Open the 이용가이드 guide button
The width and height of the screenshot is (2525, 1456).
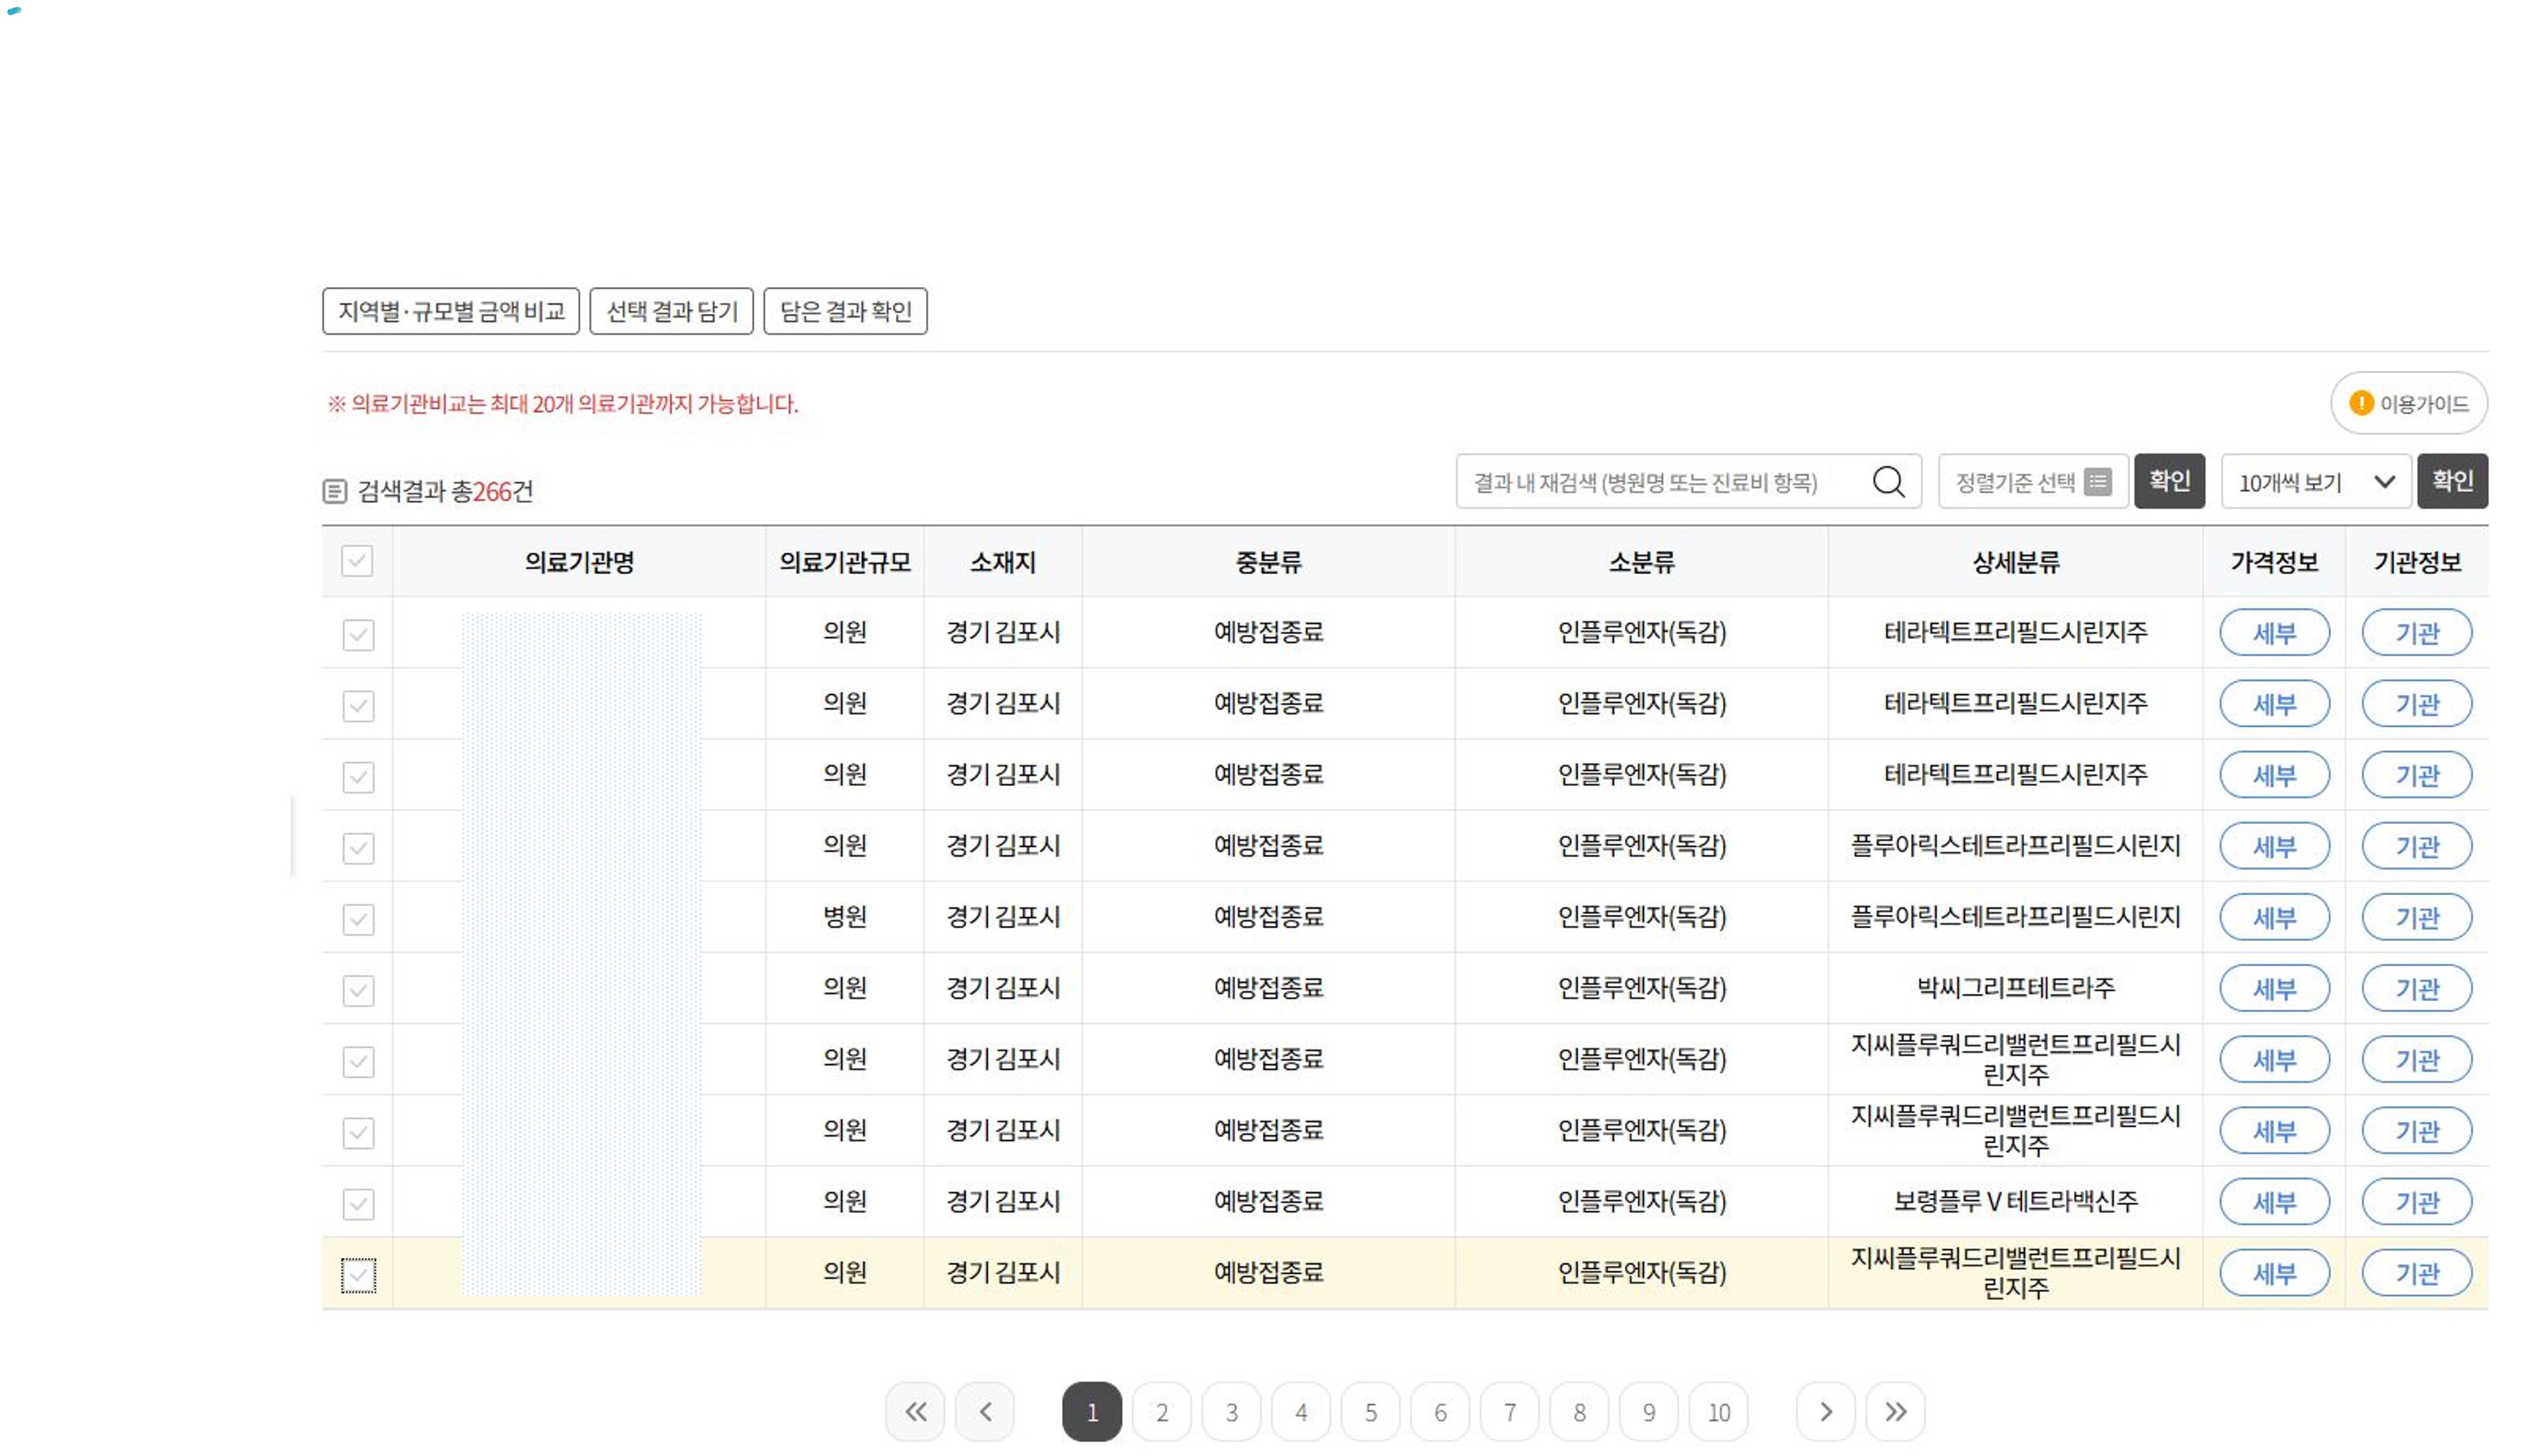click(x=2408, y=403)
